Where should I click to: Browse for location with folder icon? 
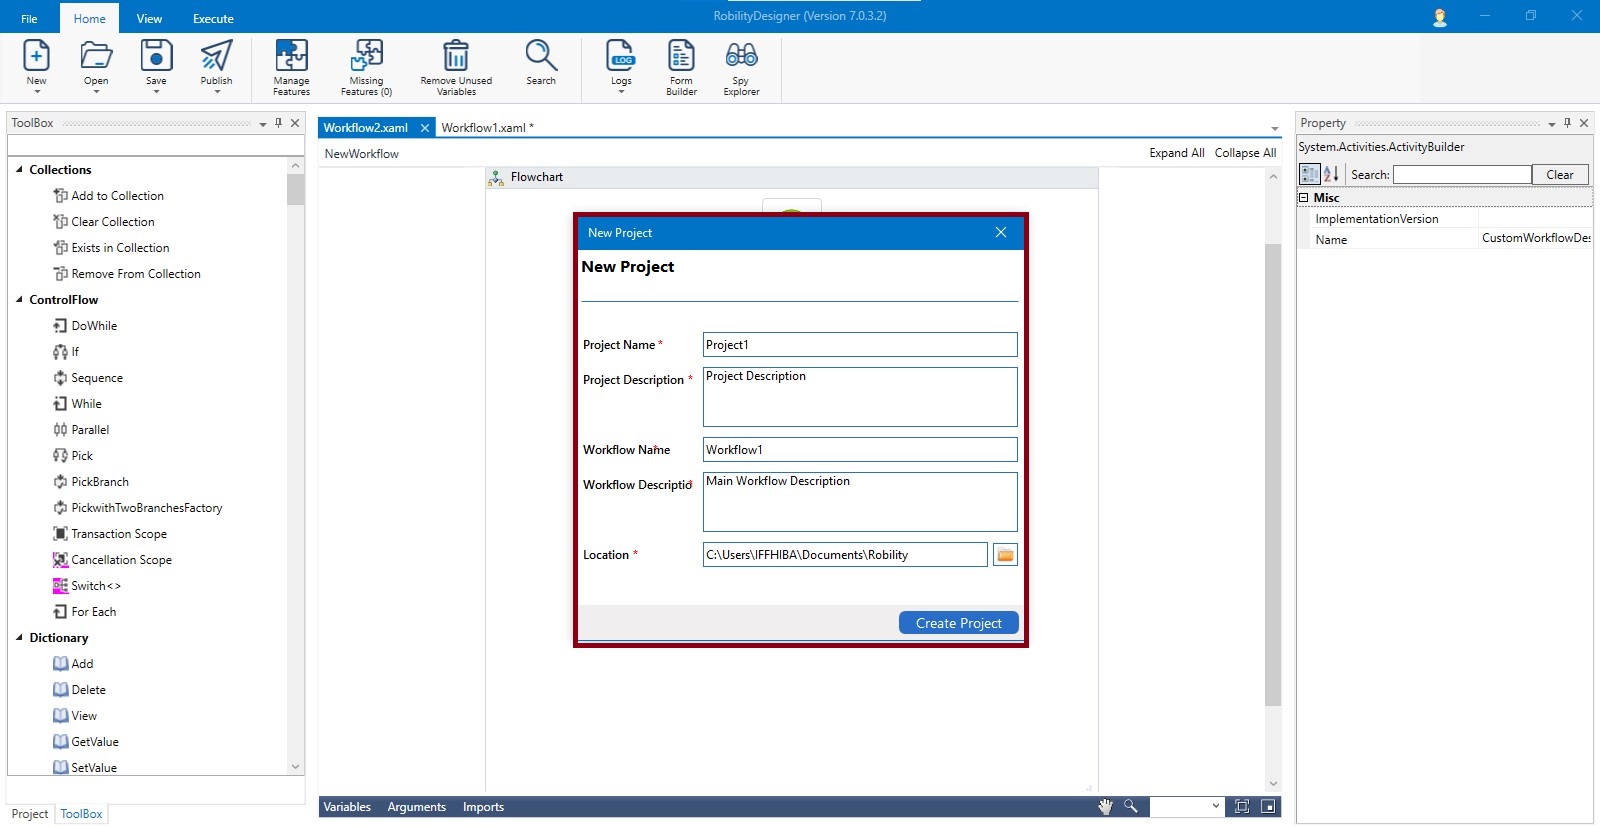[x=1005, y=555]
